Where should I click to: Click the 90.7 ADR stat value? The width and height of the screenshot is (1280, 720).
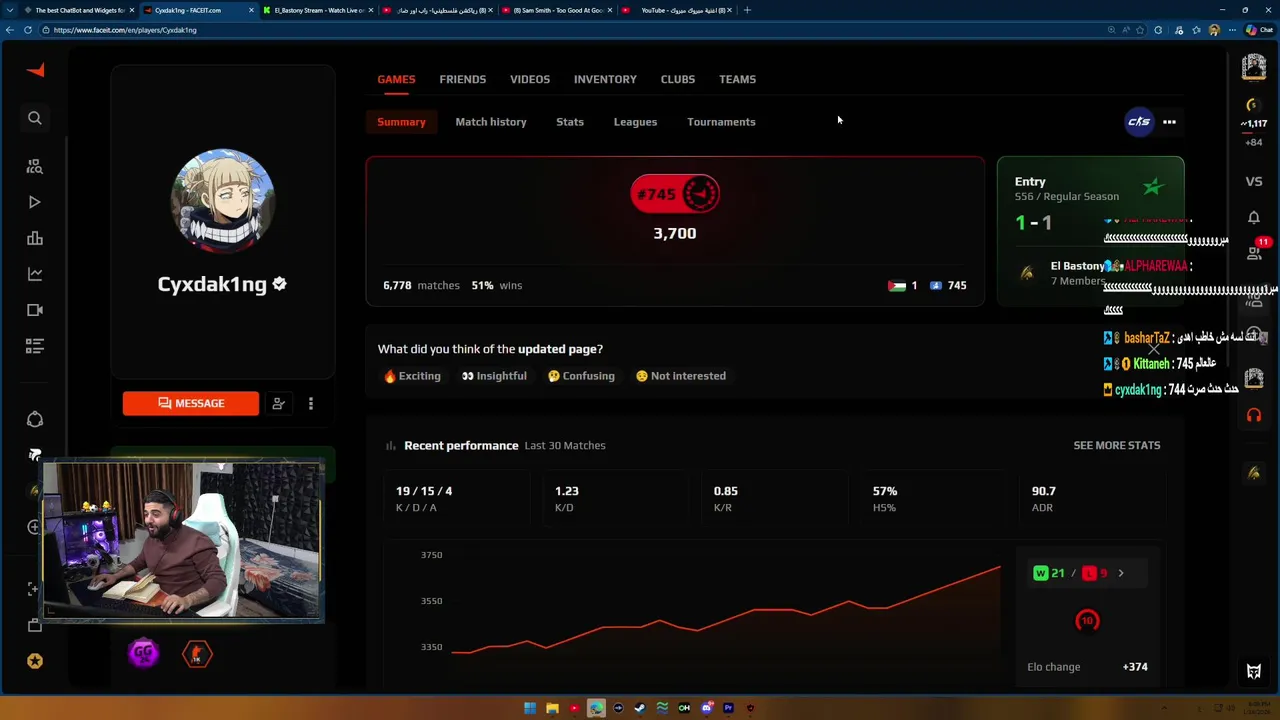1043,491
